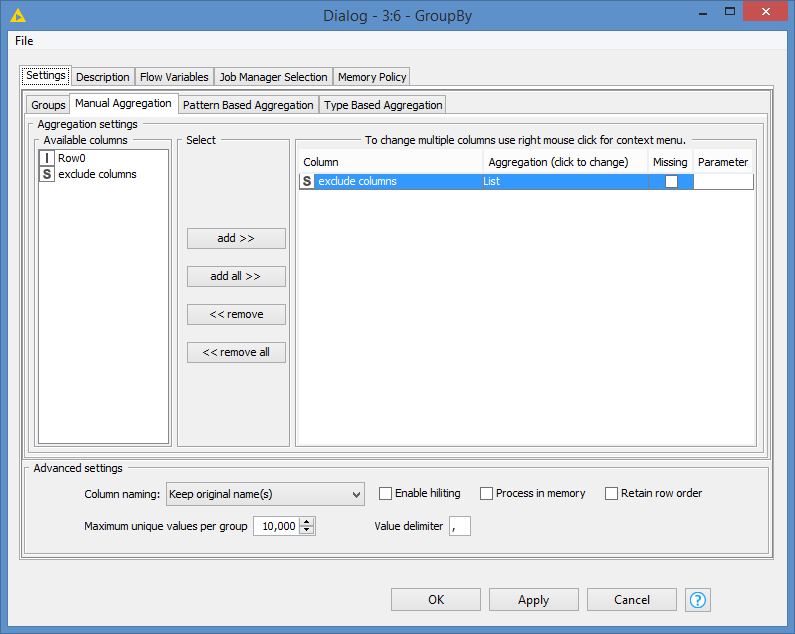Click the << remove all button

[x=236, y=353]
